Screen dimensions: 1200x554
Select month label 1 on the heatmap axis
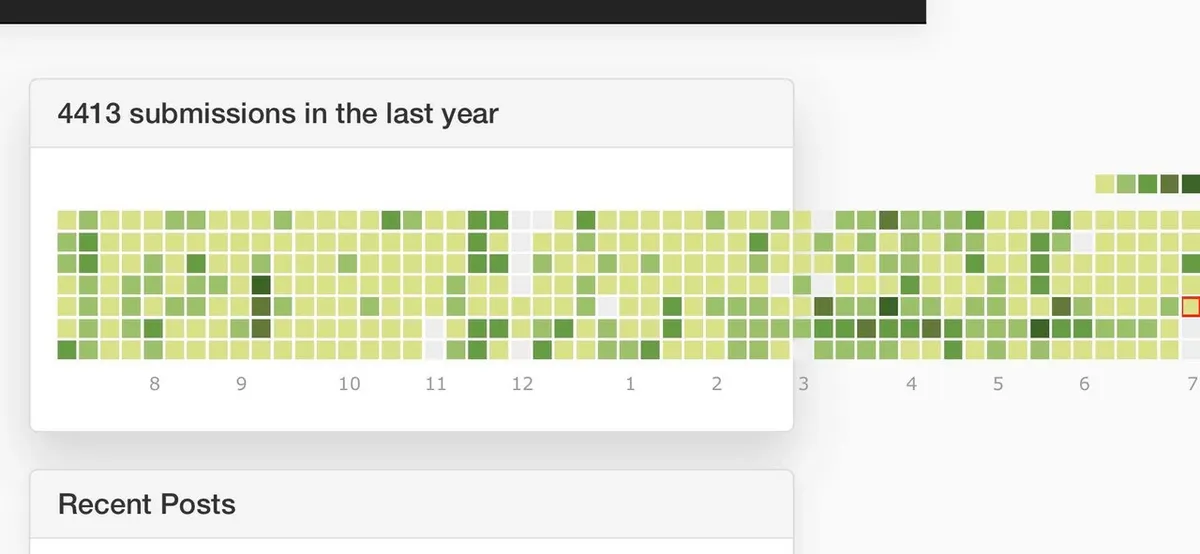tap(630, 384)
